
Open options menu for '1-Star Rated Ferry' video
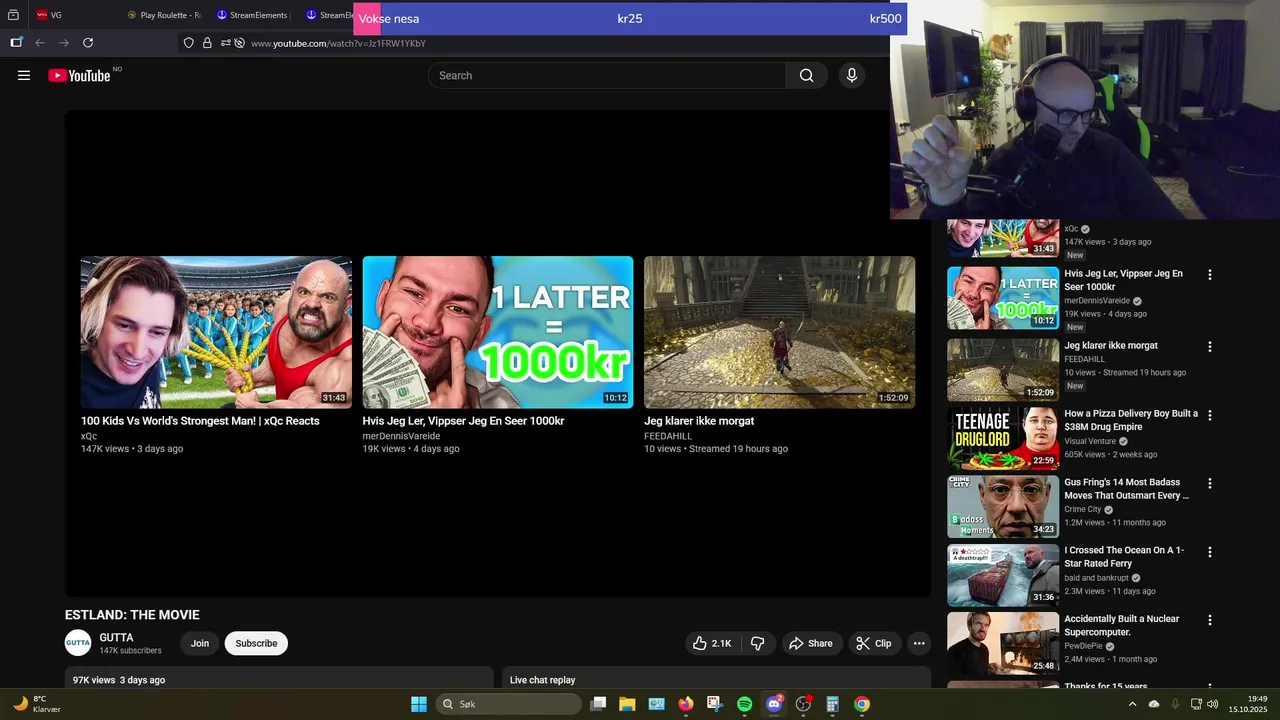(1210, 552)
